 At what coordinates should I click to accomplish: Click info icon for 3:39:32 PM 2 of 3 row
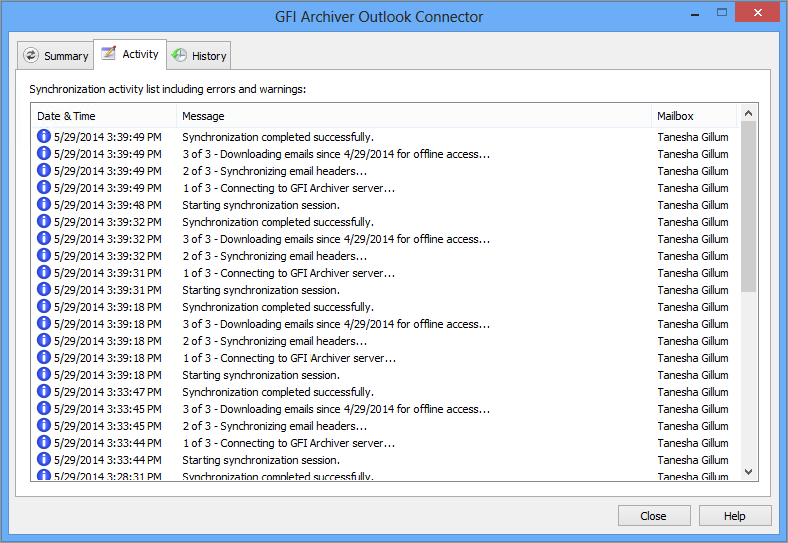pos(44,255)
